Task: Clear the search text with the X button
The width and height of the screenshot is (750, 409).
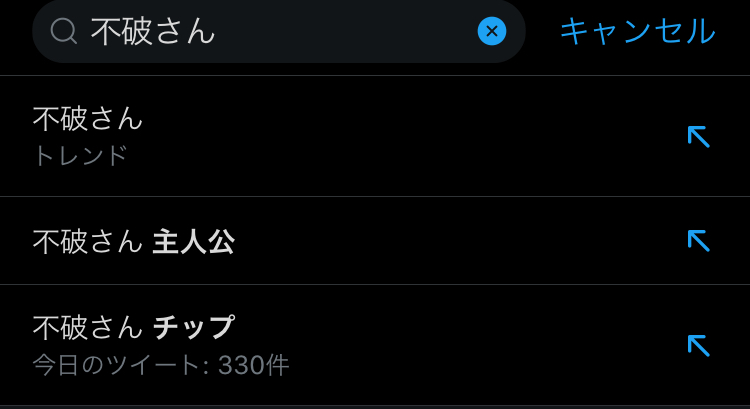Action: click(491, 32)
